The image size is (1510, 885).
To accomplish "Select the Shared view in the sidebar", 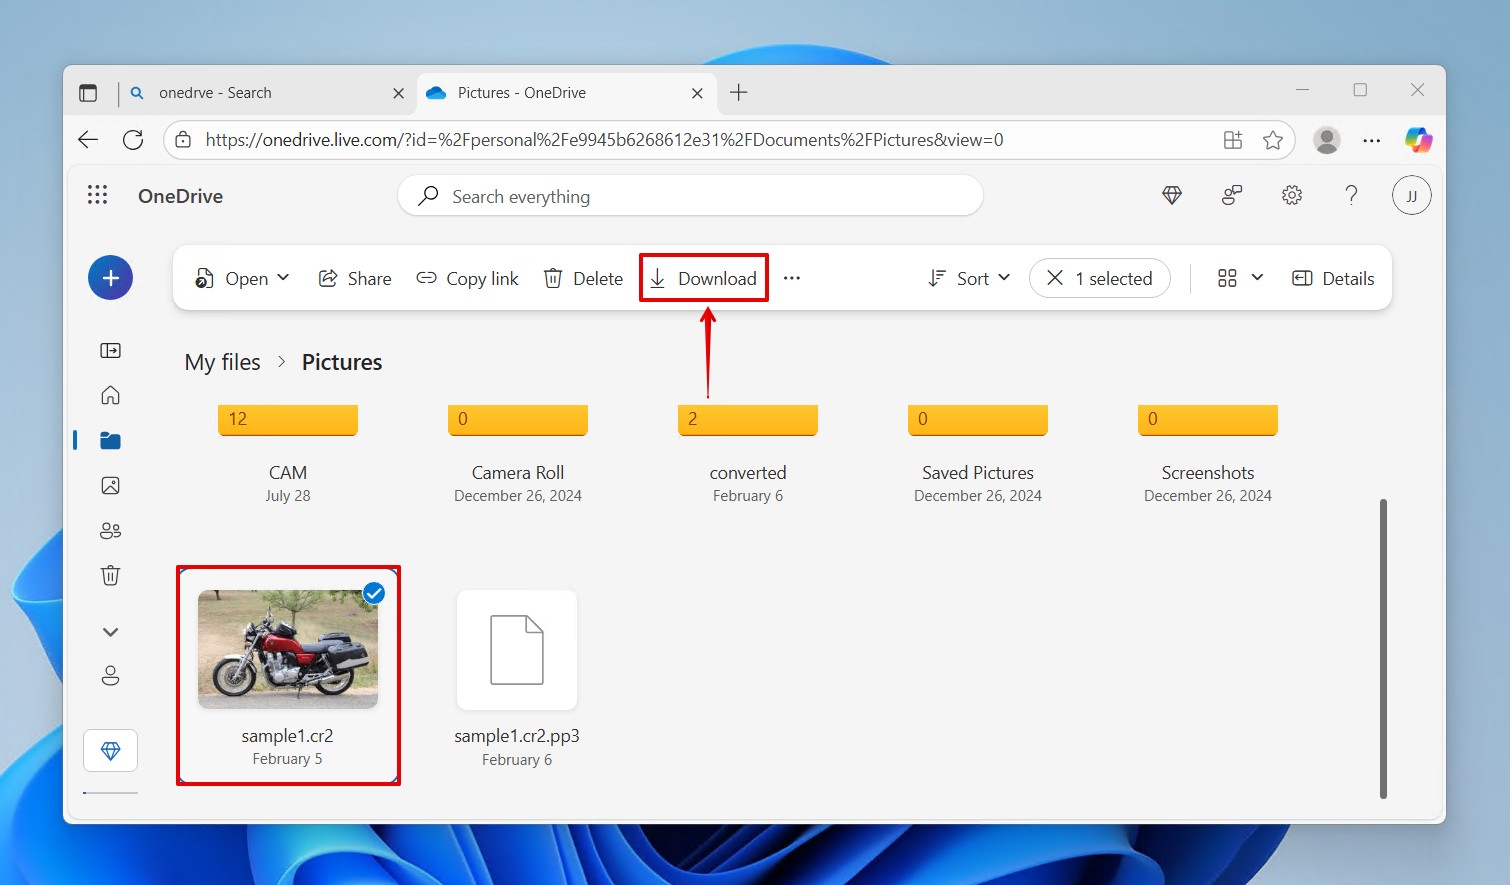I will (110, 530).
